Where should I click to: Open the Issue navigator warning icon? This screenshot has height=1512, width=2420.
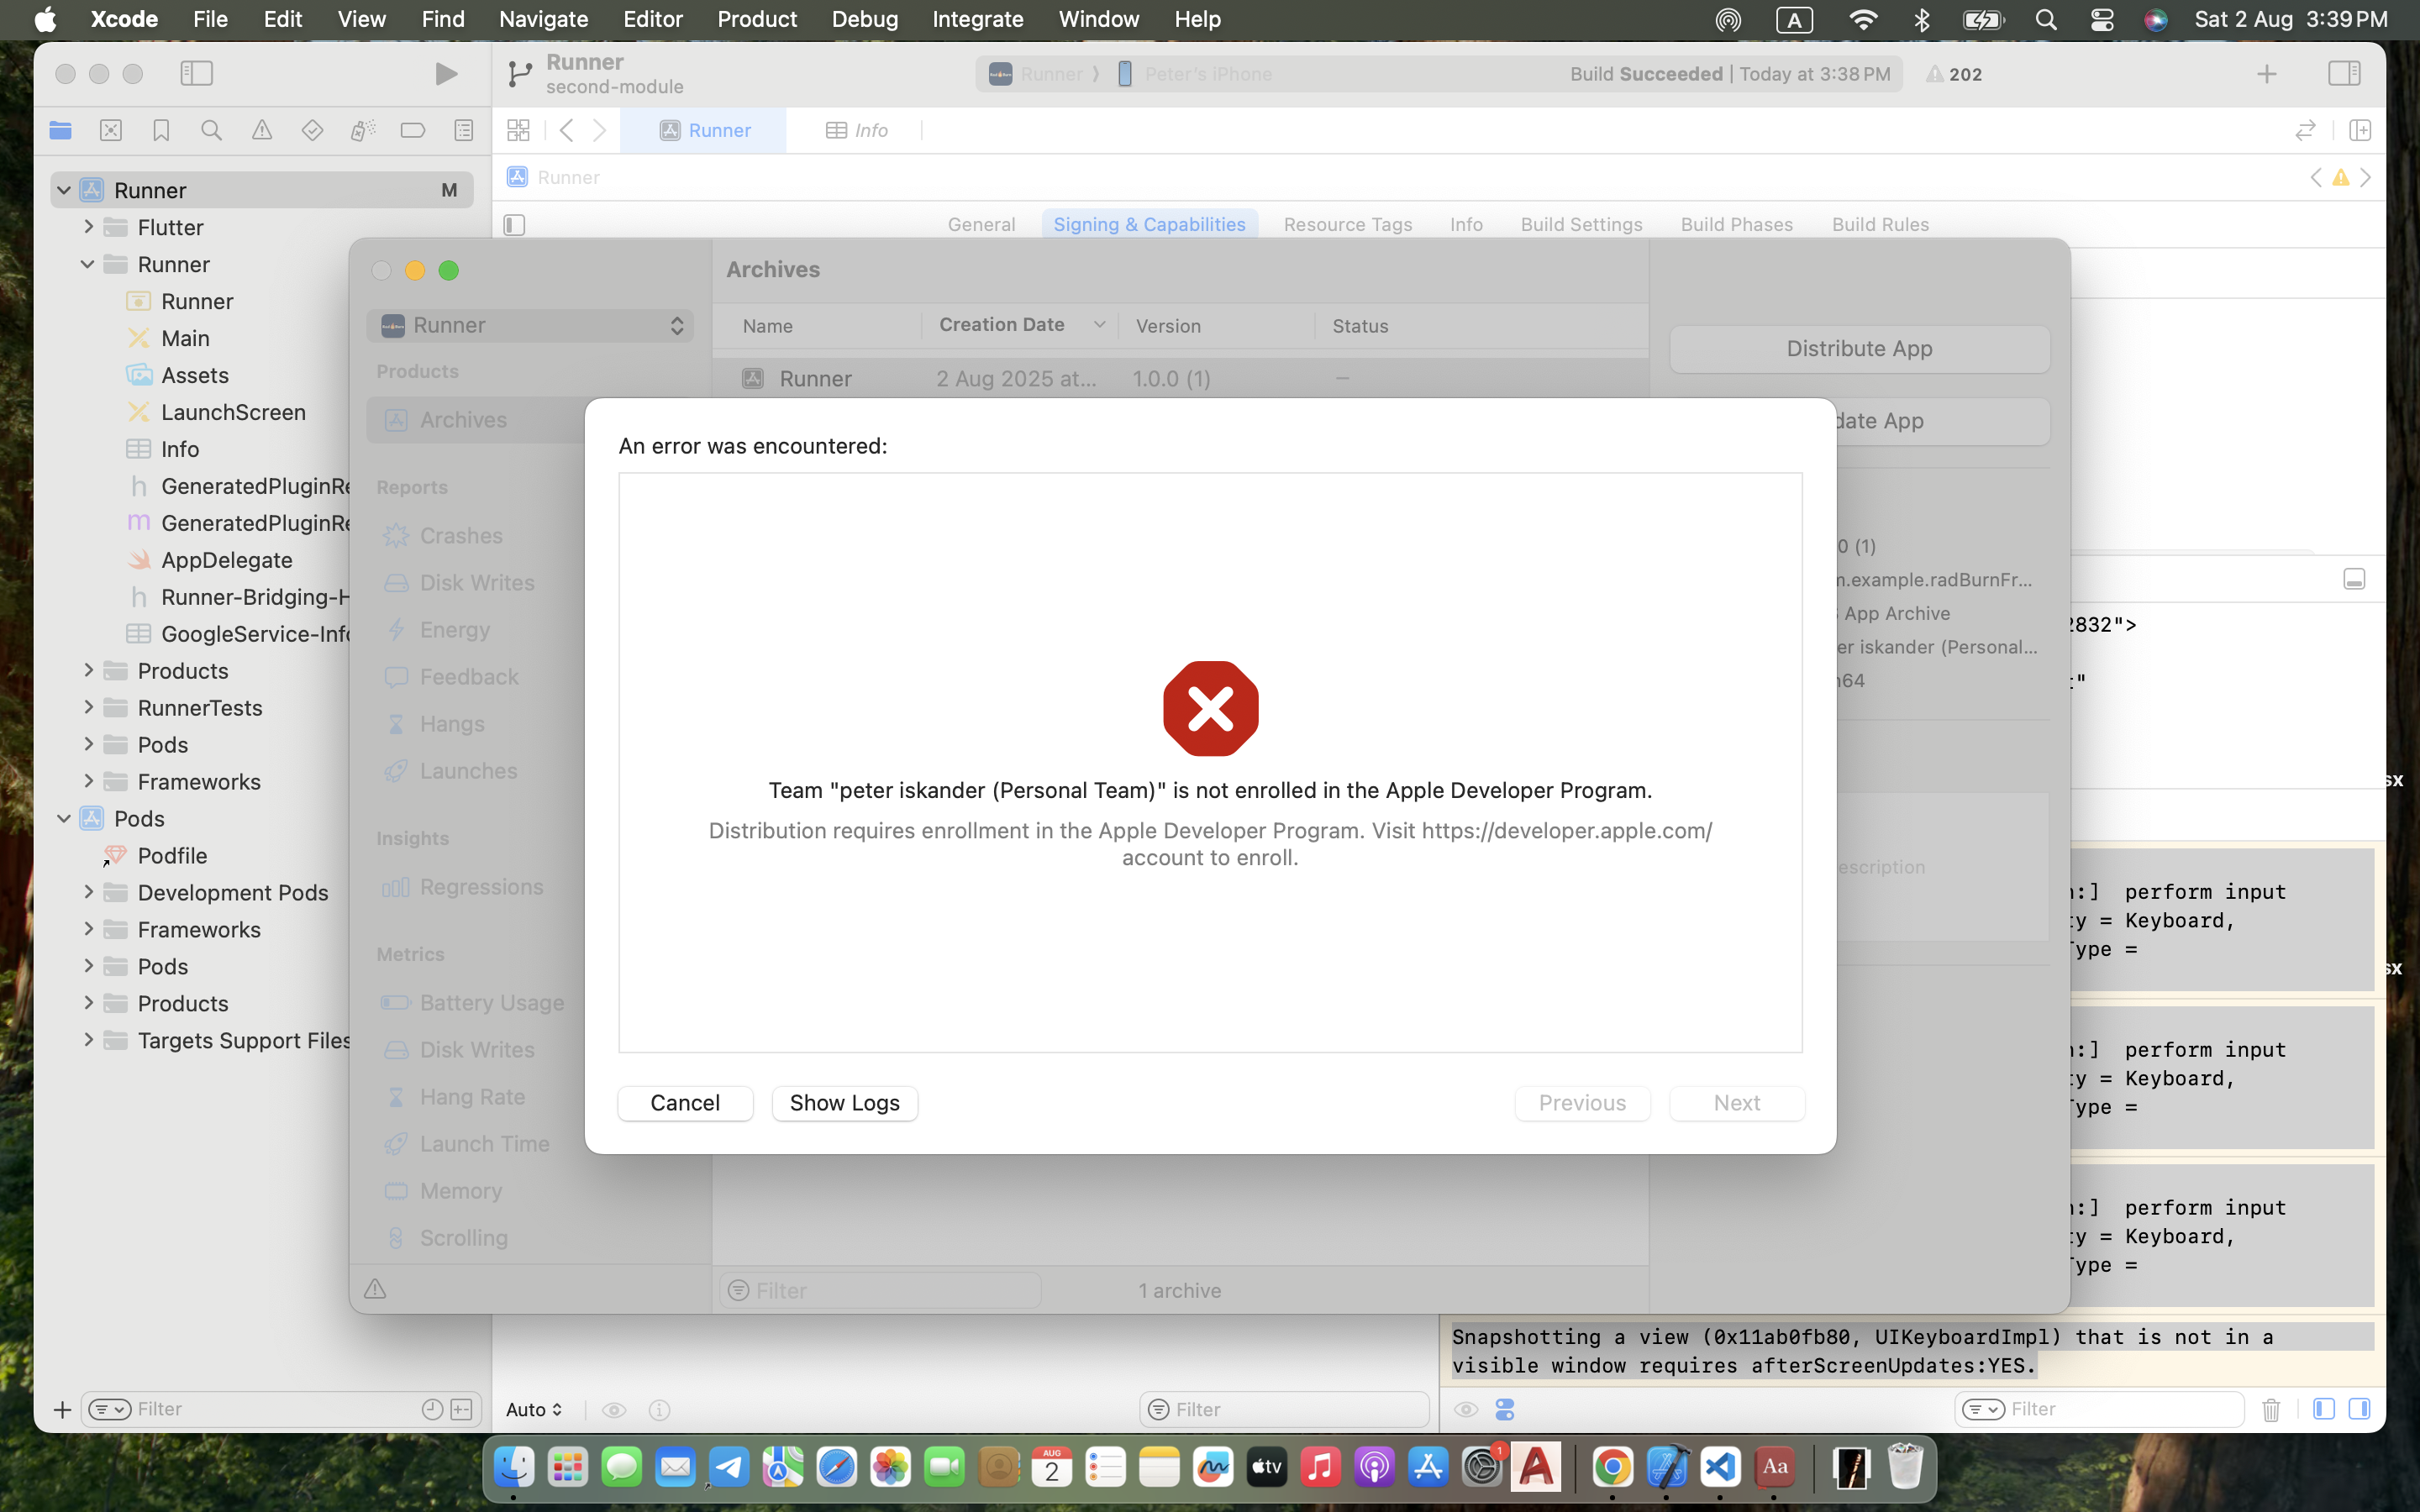coord(262,130)
